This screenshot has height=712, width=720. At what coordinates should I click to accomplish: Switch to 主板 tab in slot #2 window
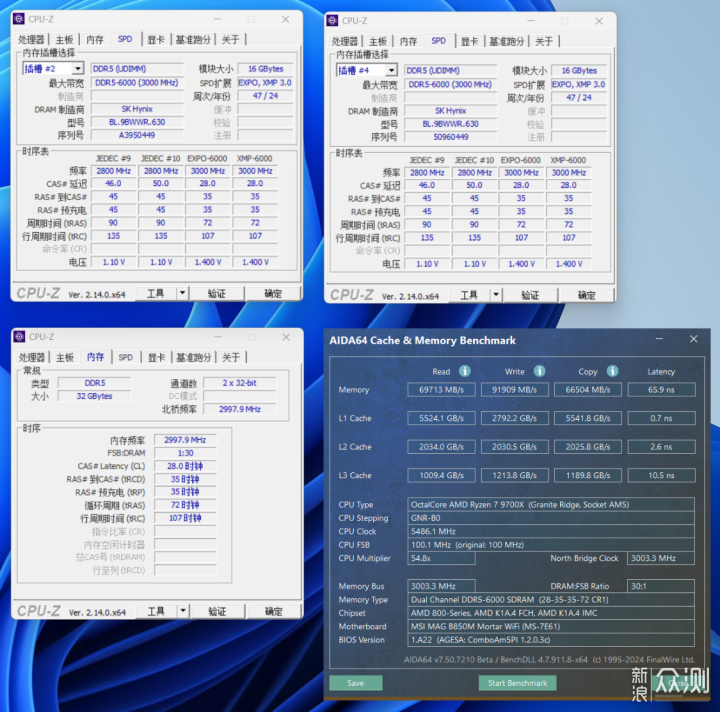64,40
